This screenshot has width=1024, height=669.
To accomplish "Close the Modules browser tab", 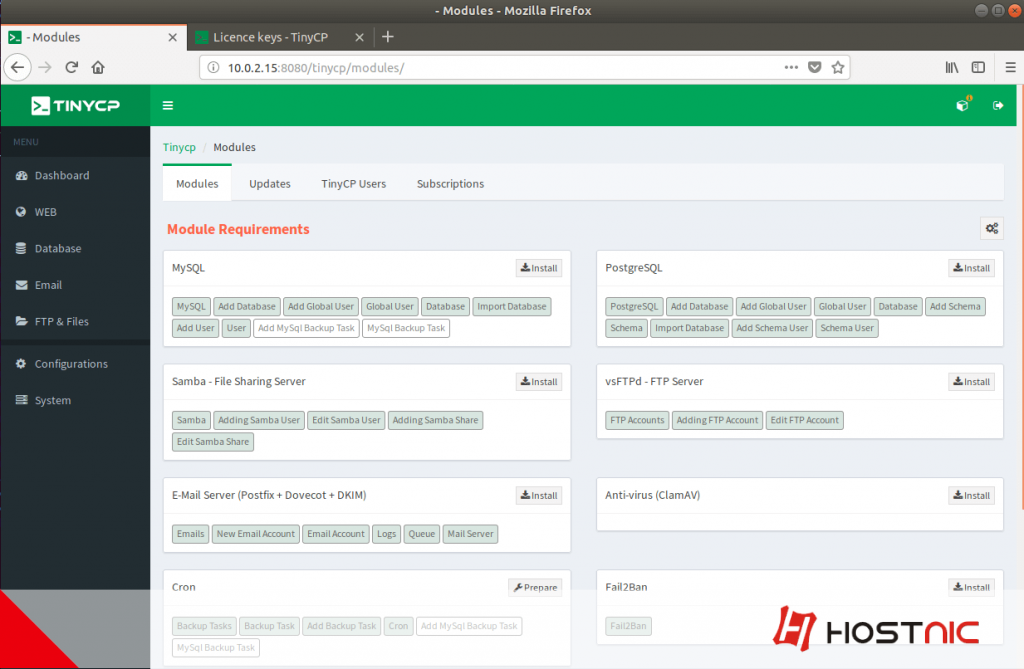I will click(172, 38).
